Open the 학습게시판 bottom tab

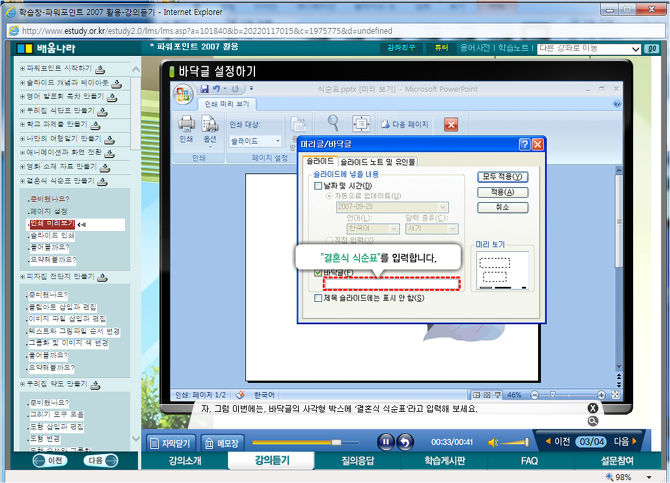click(444, 461)
